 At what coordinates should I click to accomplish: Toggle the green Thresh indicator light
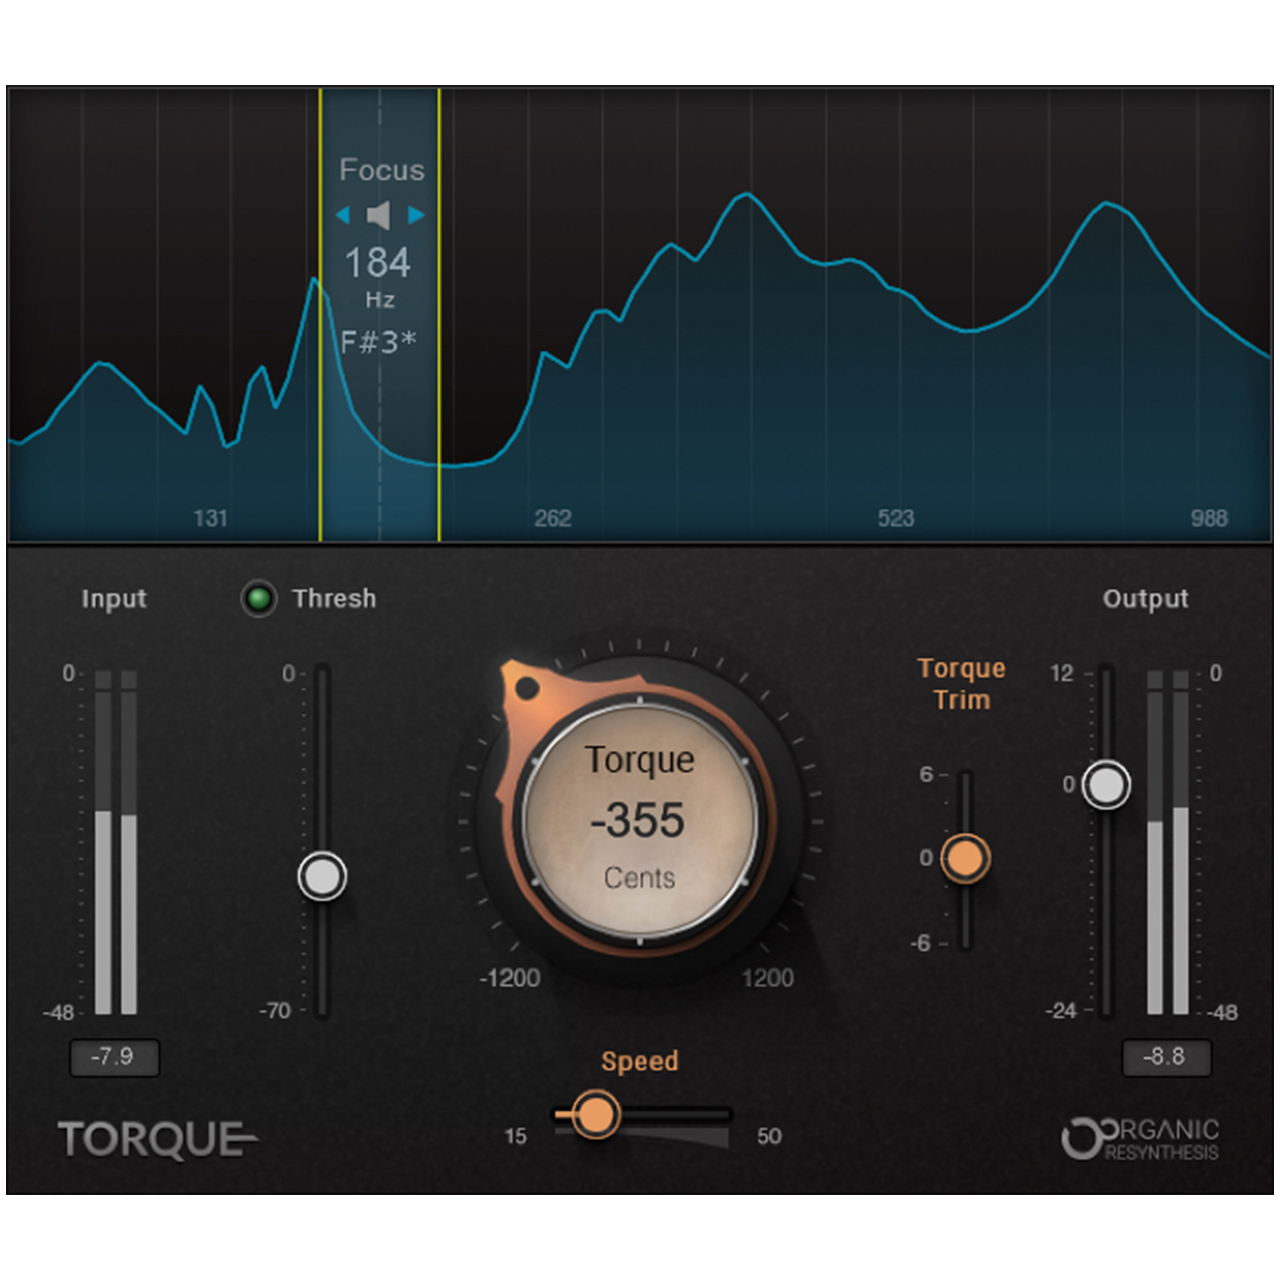tap(259, 599)
